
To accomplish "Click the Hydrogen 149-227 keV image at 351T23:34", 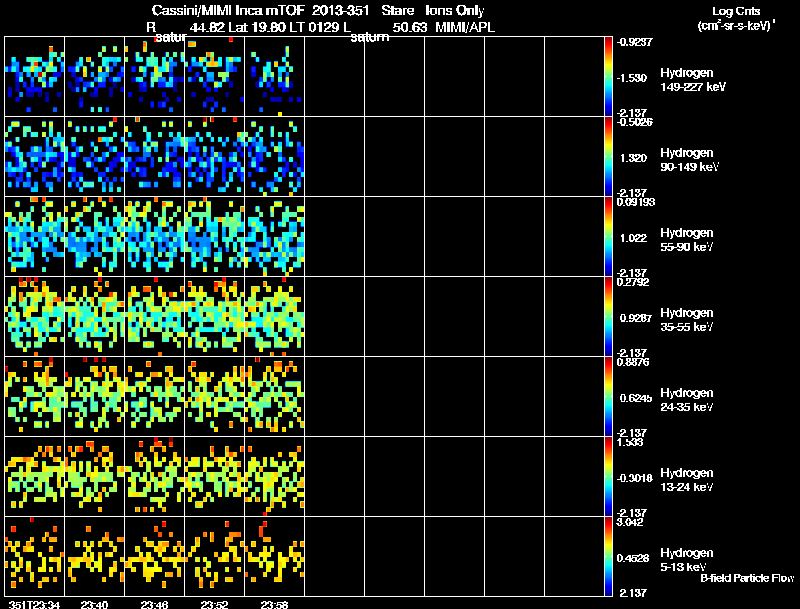I will 35,77.
